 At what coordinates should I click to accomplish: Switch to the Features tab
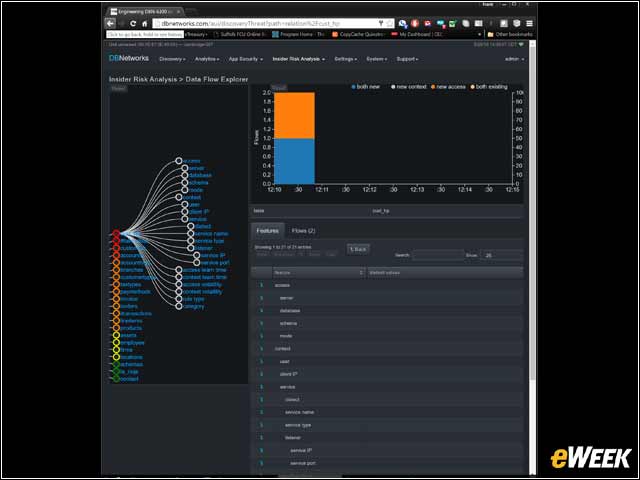(x=267, y=231)
